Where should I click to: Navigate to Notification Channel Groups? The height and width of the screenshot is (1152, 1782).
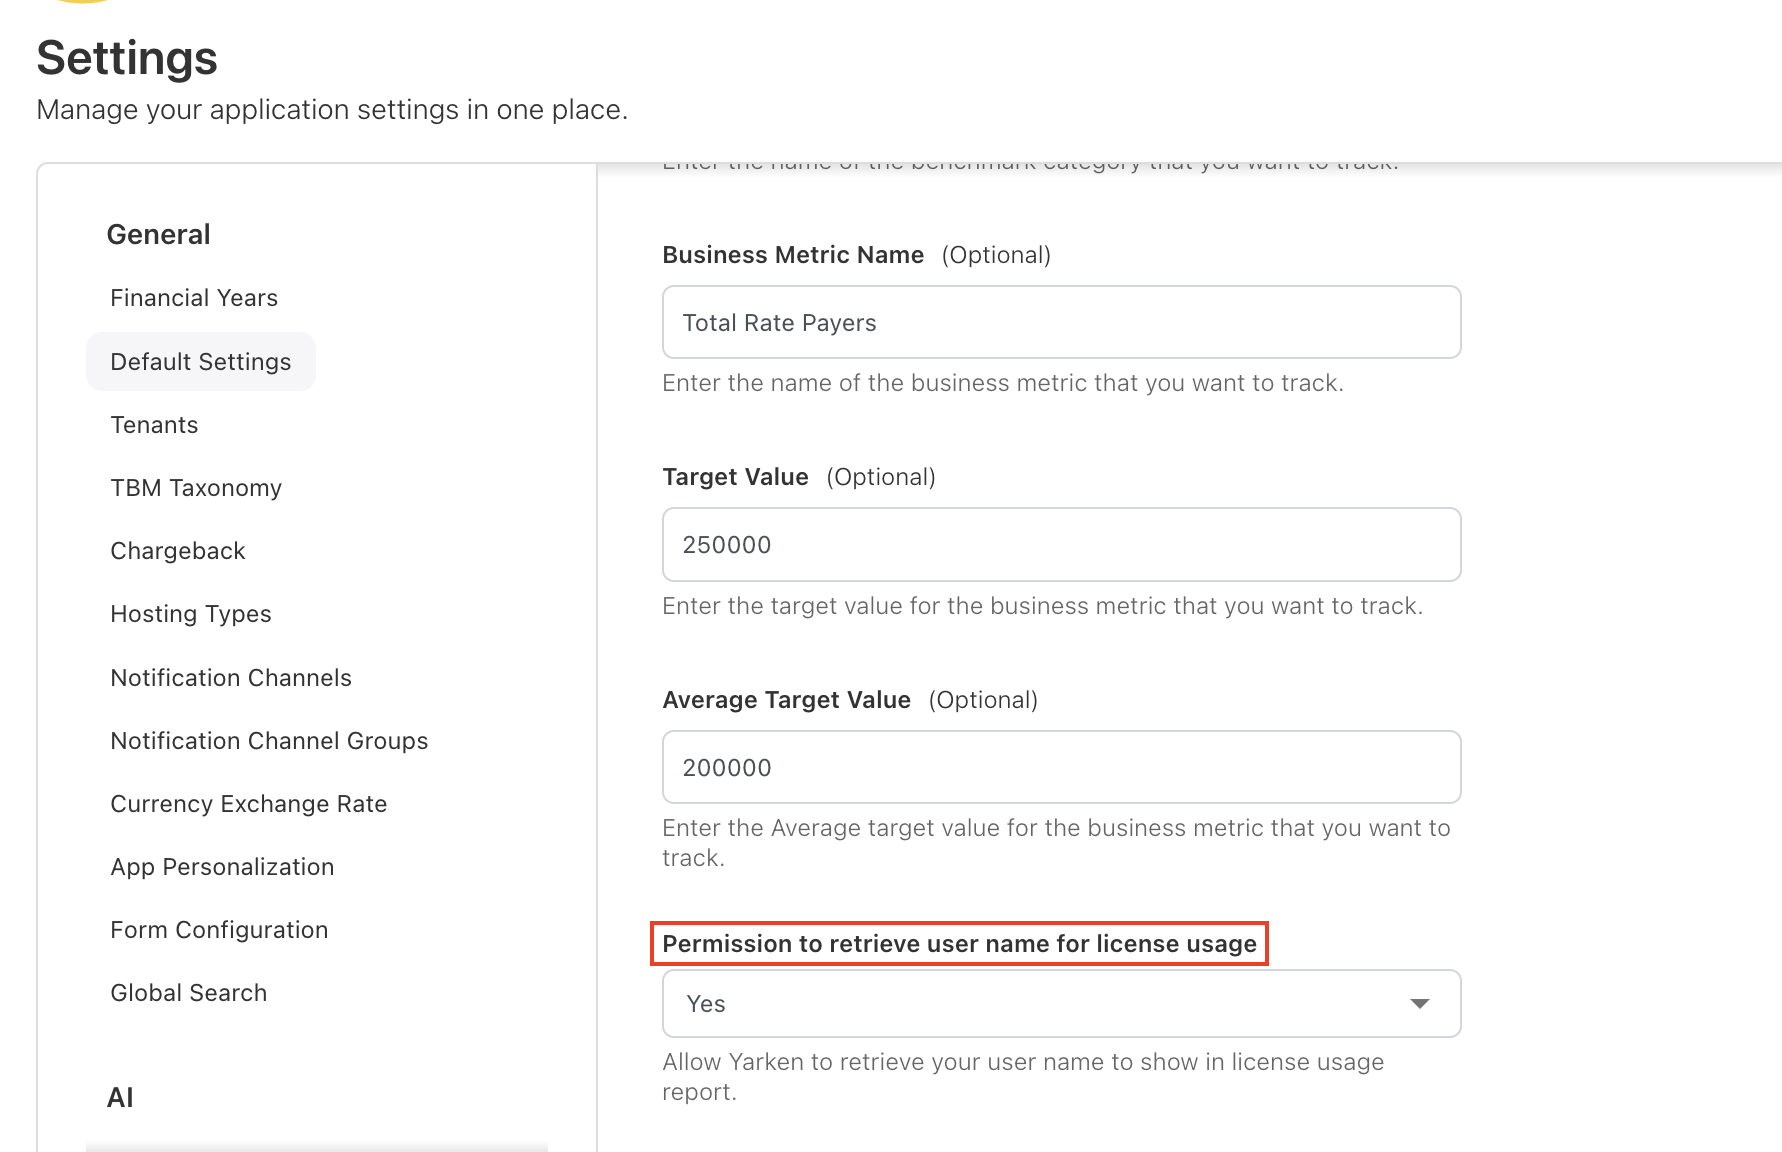point(269,741)
